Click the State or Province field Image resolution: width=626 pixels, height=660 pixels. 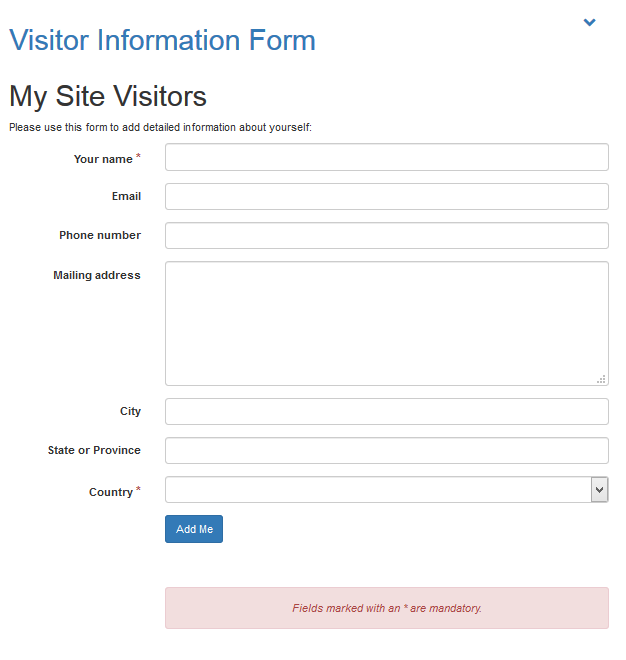pyautogui.click(x=386, y=450)
